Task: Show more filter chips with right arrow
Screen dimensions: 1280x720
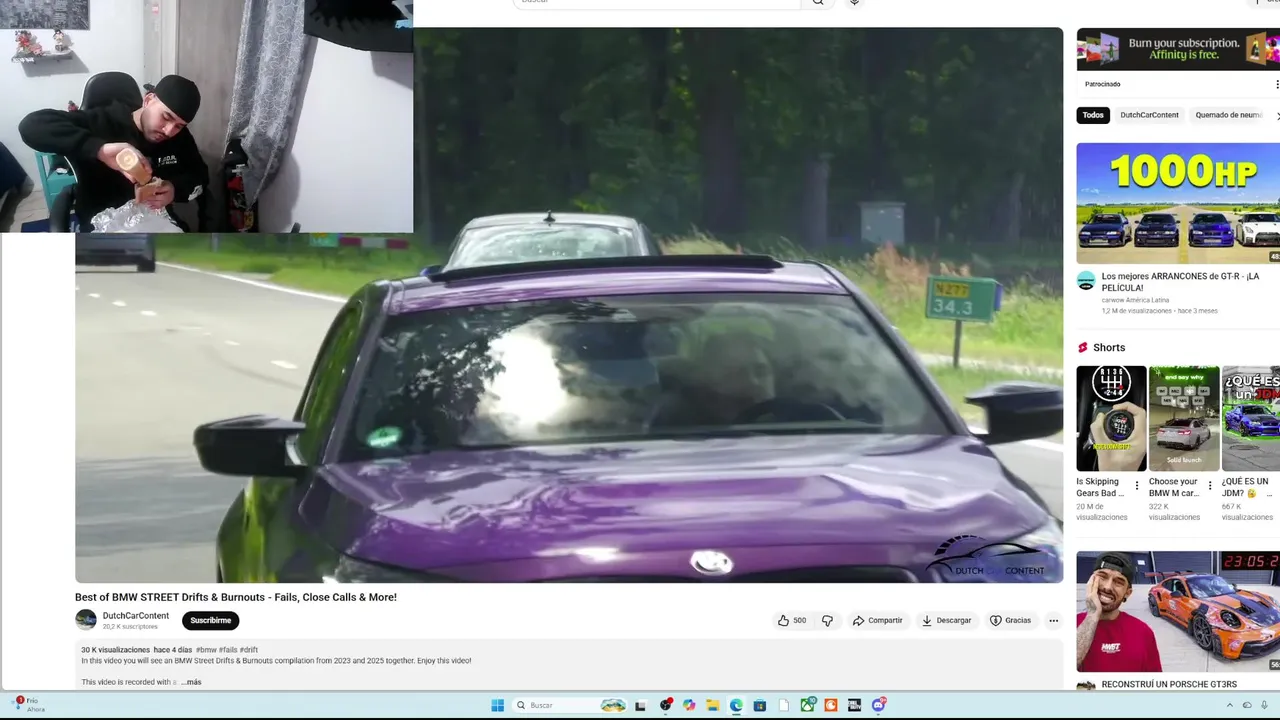Action: click(x=1277, y=115)
